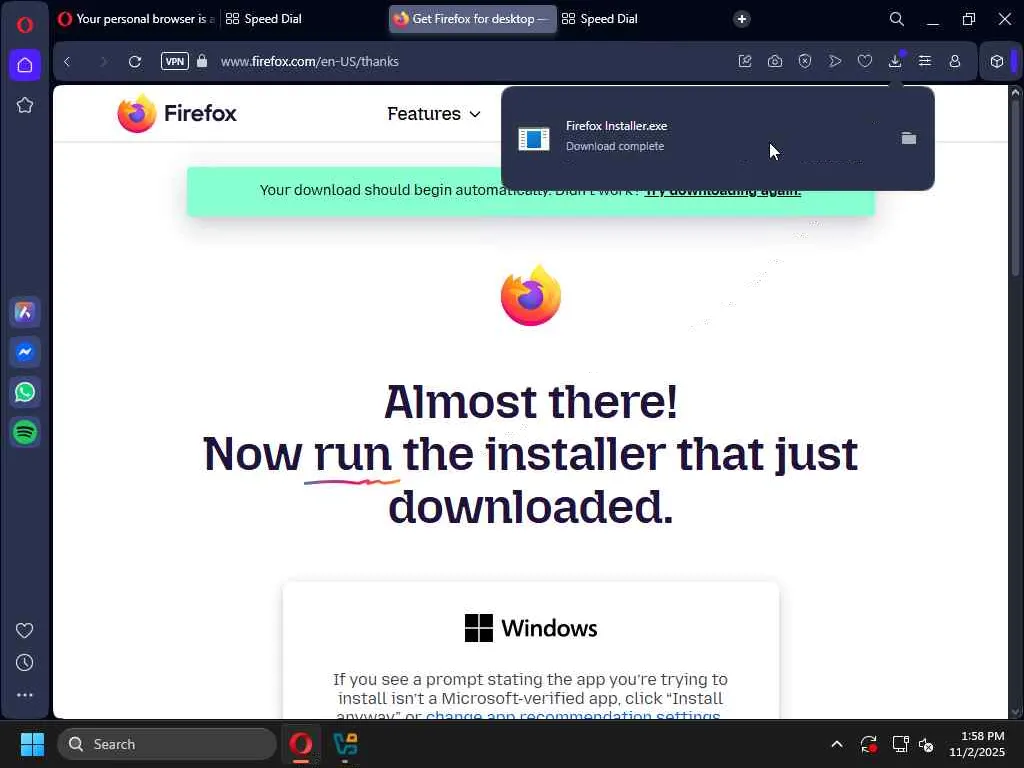1024x768 pixels.
Task: Toggle the VPN badge
Action: (174, 61)
